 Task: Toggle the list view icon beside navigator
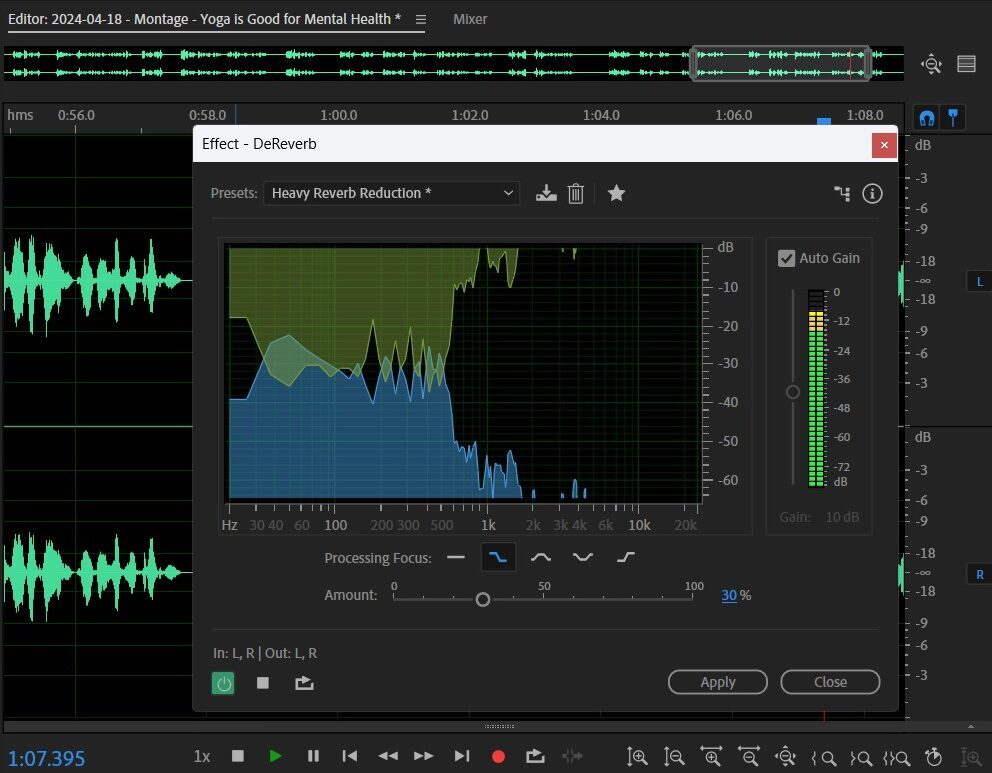click(x=966, y=64)
